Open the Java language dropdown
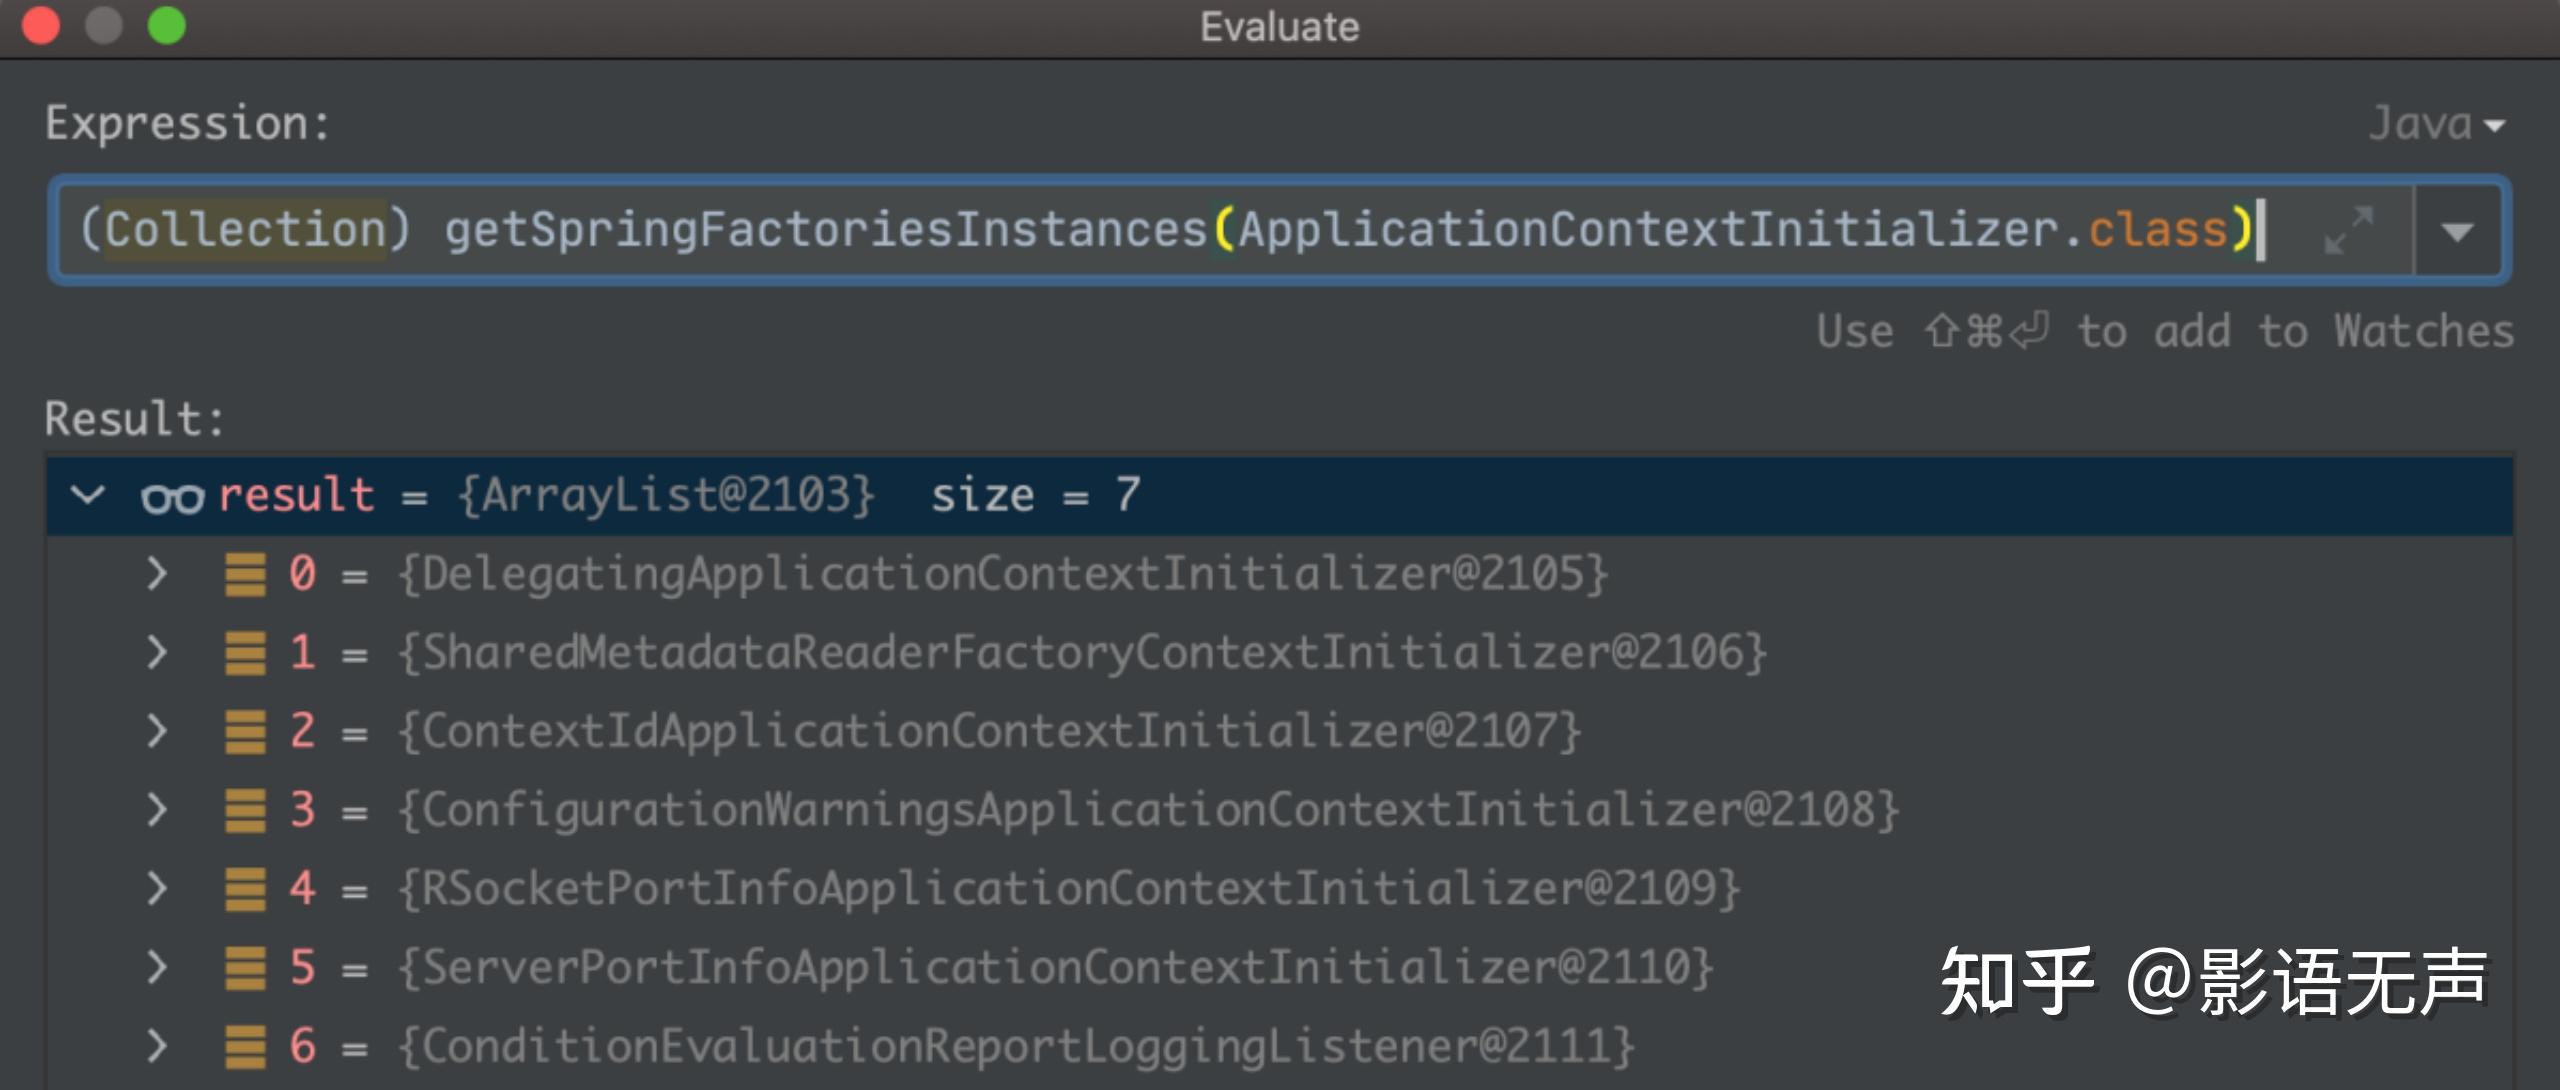The height and width of the screenshot is (1090, 2560). 2437,125
